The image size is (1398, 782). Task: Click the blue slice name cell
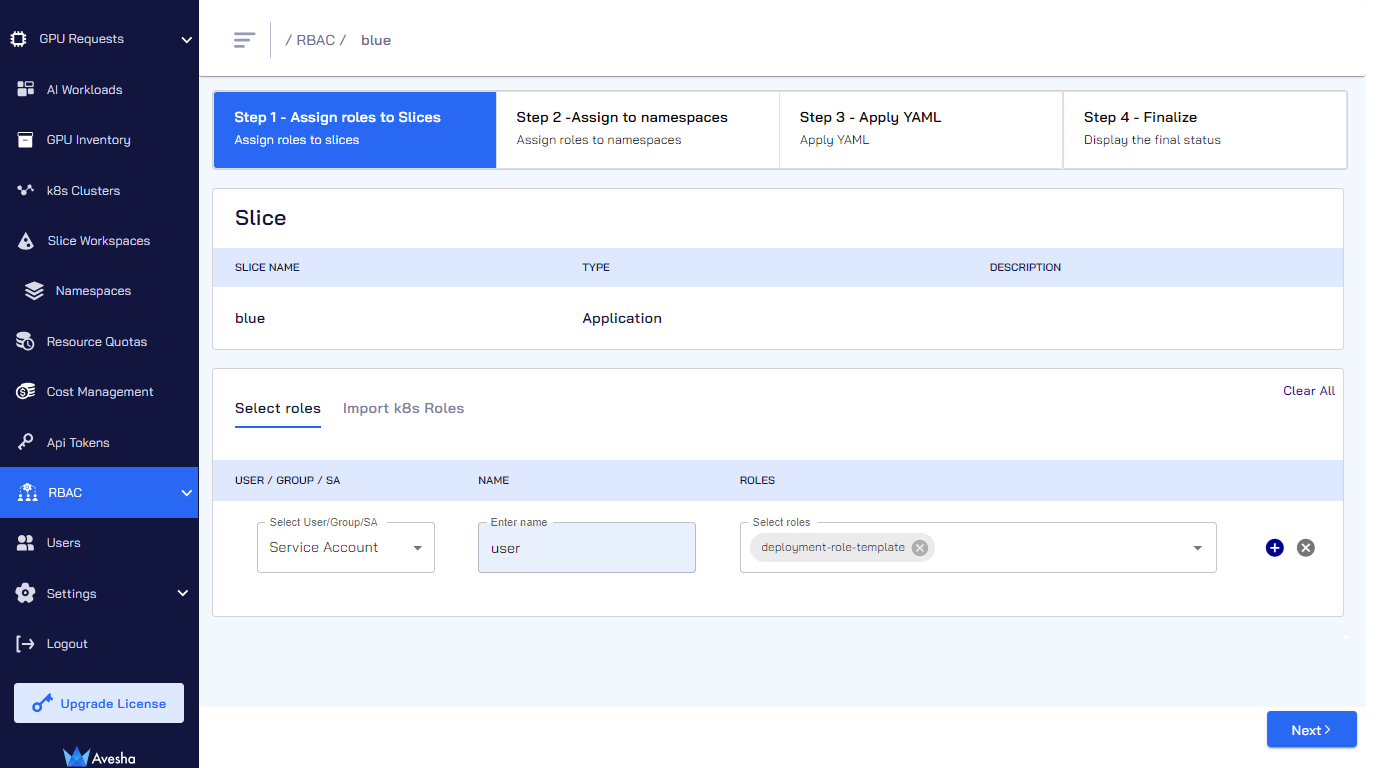[x=250, y=318]
